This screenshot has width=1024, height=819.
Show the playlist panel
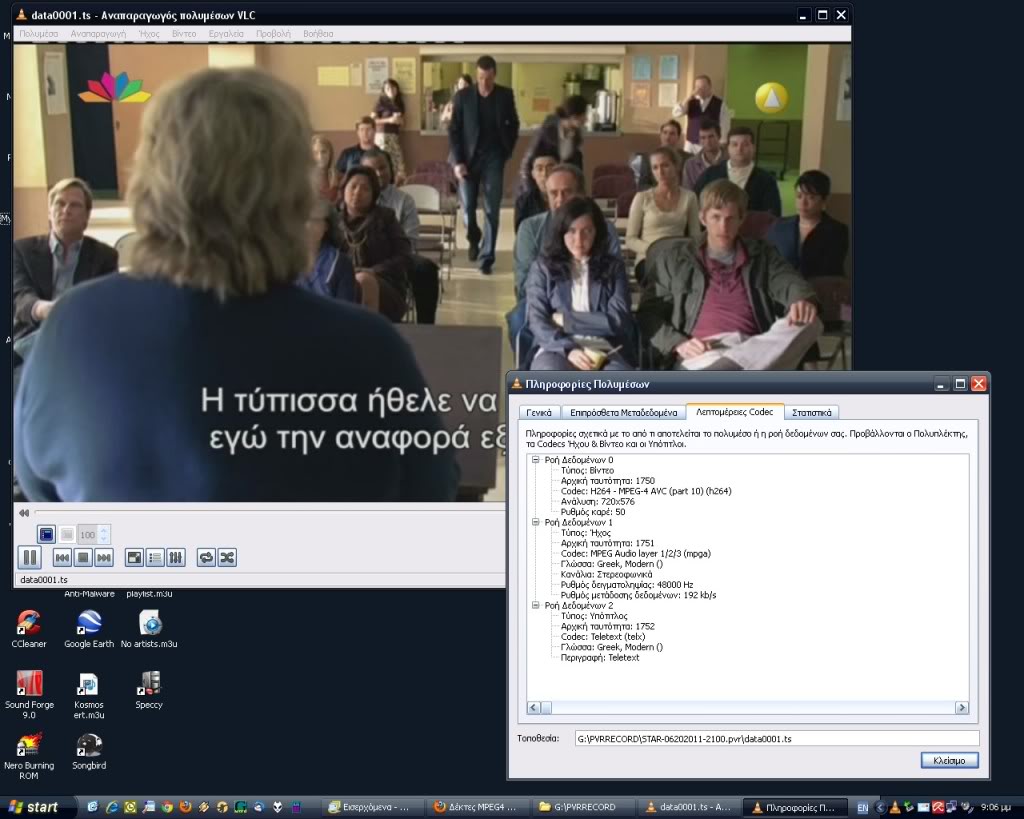tap(155, 557)
